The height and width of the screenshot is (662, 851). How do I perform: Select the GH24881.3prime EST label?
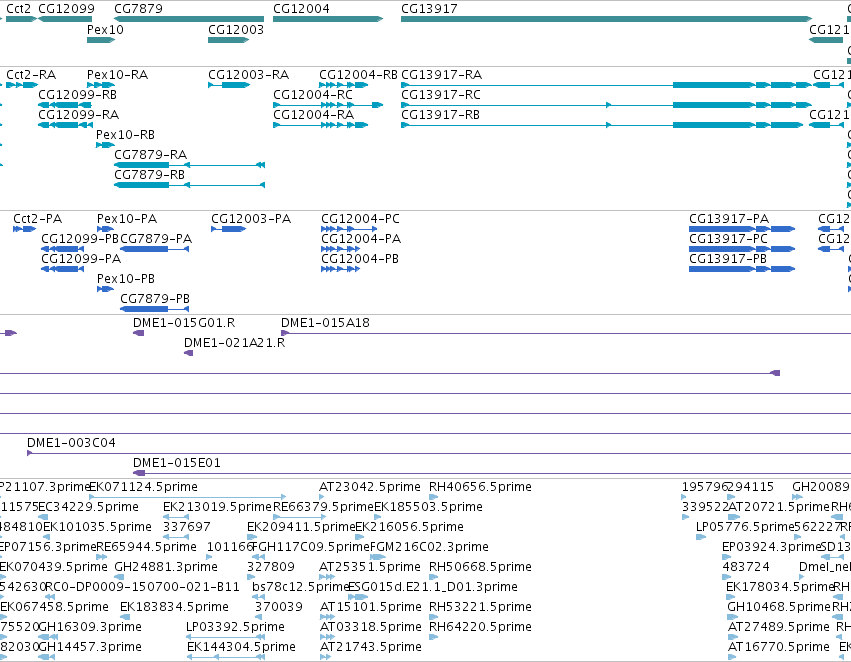[166, 567]
